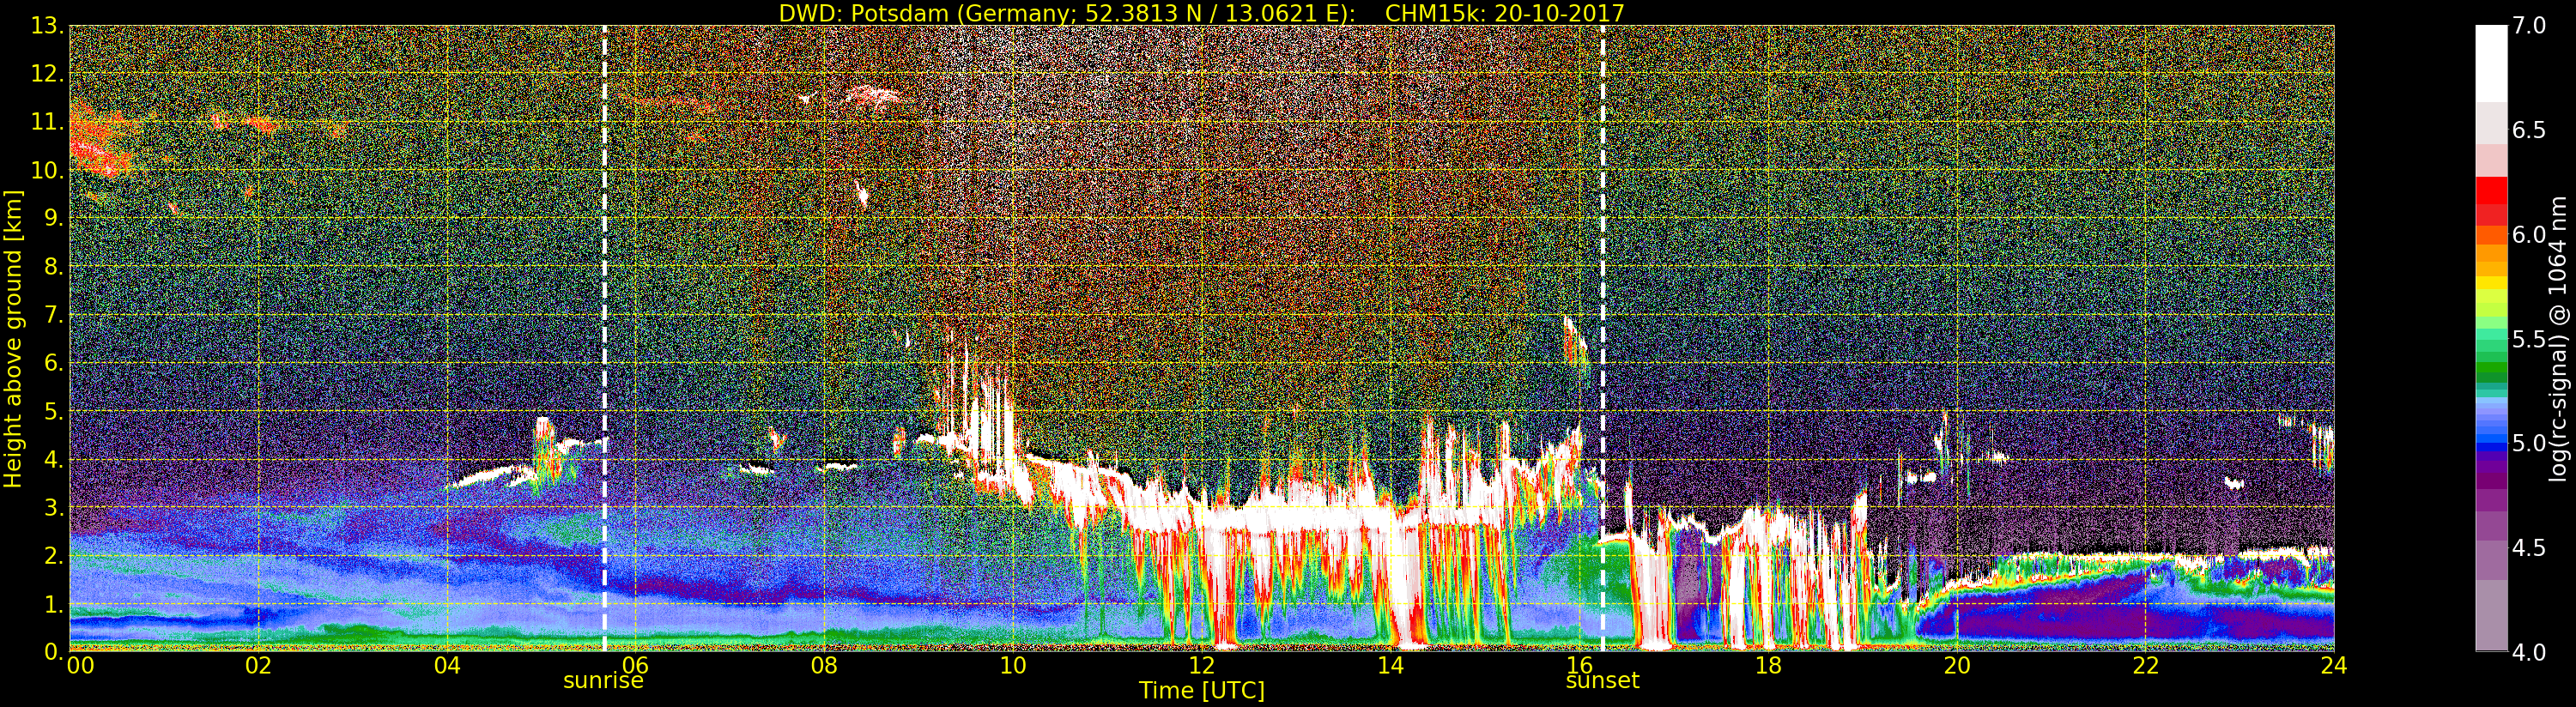Click the '12' time axis tick label

tap(1201, 665)
